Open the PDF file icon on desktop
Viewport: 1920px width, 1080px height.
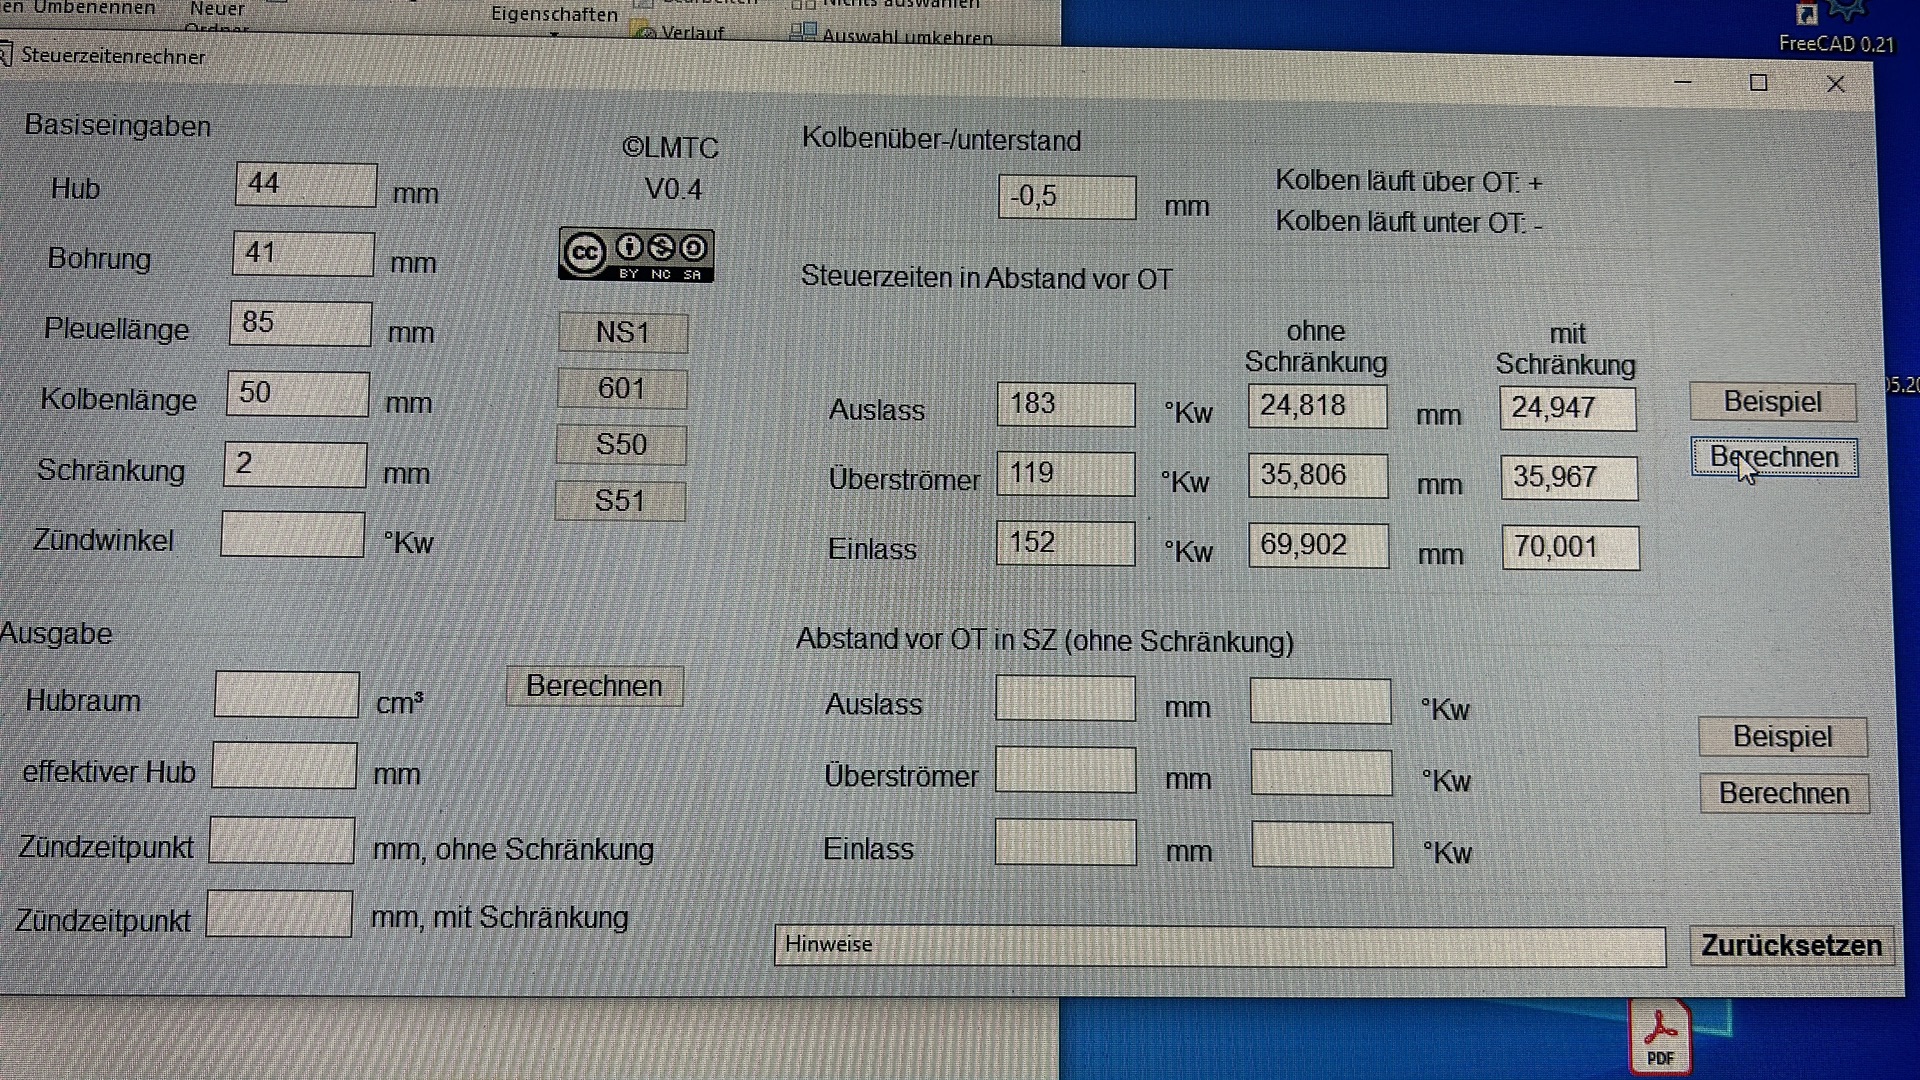click(1660, 1037)
